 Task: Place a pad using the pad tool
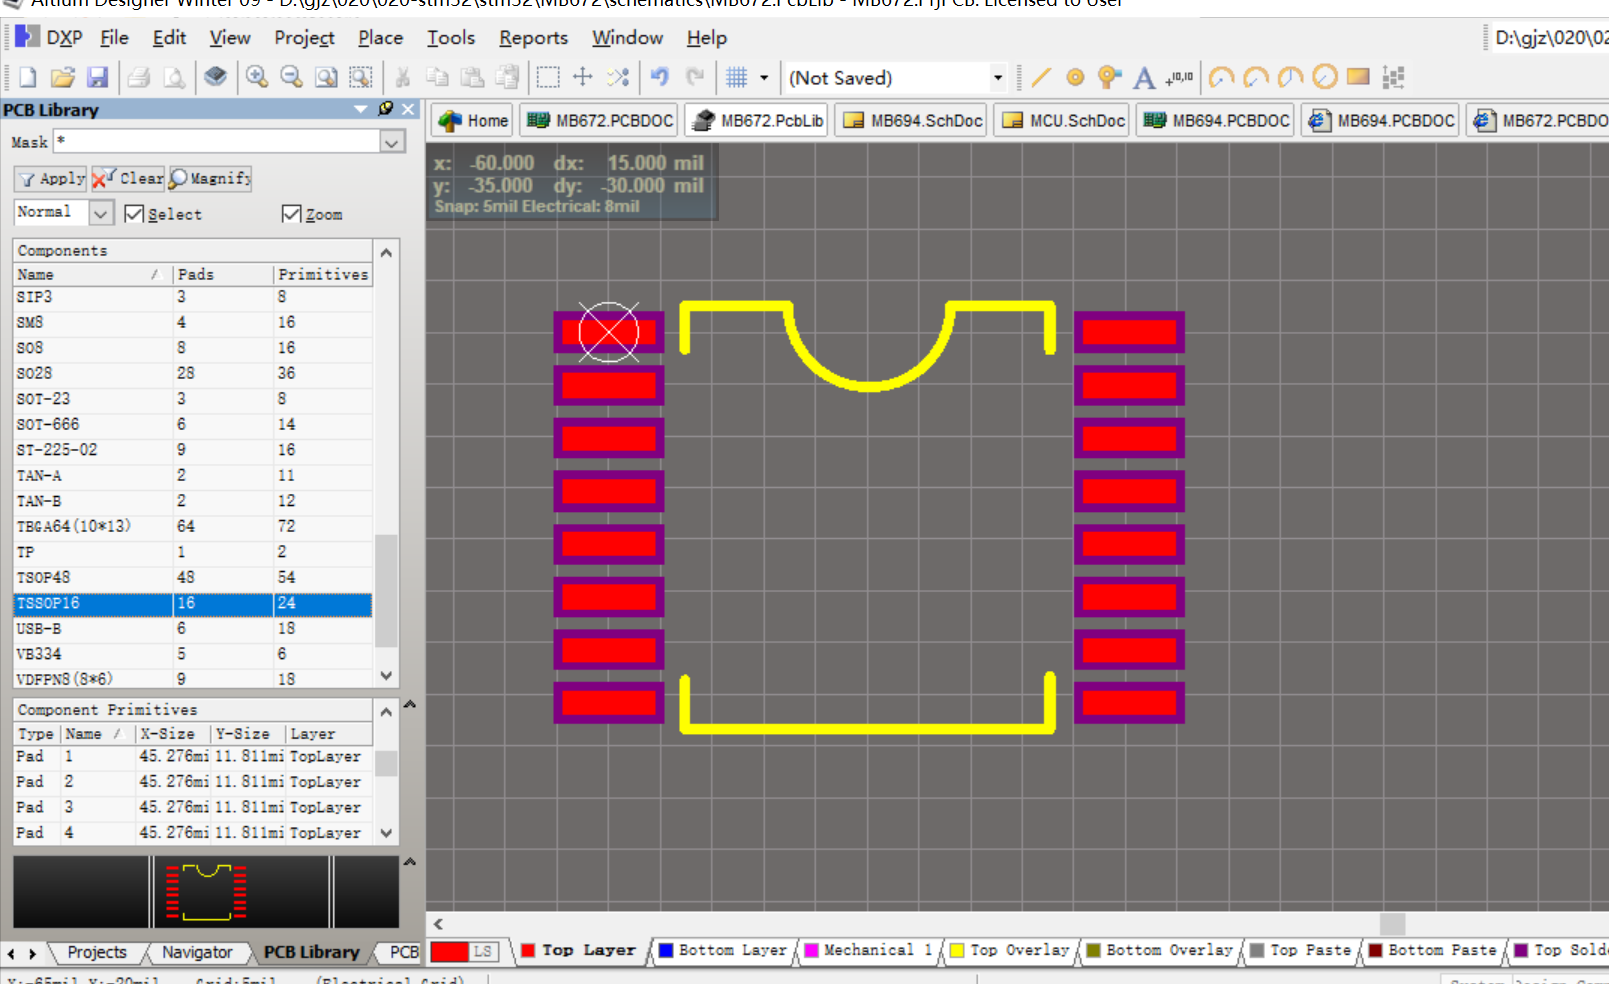pyautogui.click(x=1075, y=77)
